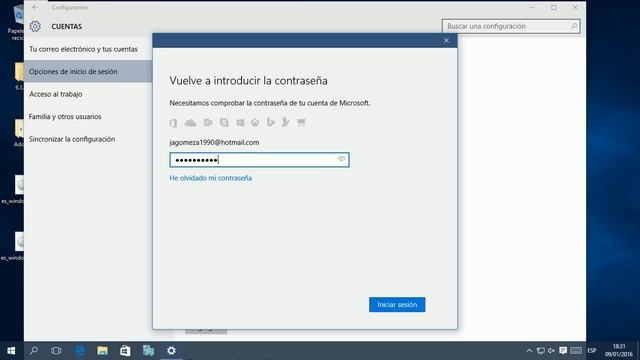The height and width of the screenshot is (360, 640).
Task: Select 'Opciones de inicio de sesión'
Action: pyautogui.click(x=88, y=71)
